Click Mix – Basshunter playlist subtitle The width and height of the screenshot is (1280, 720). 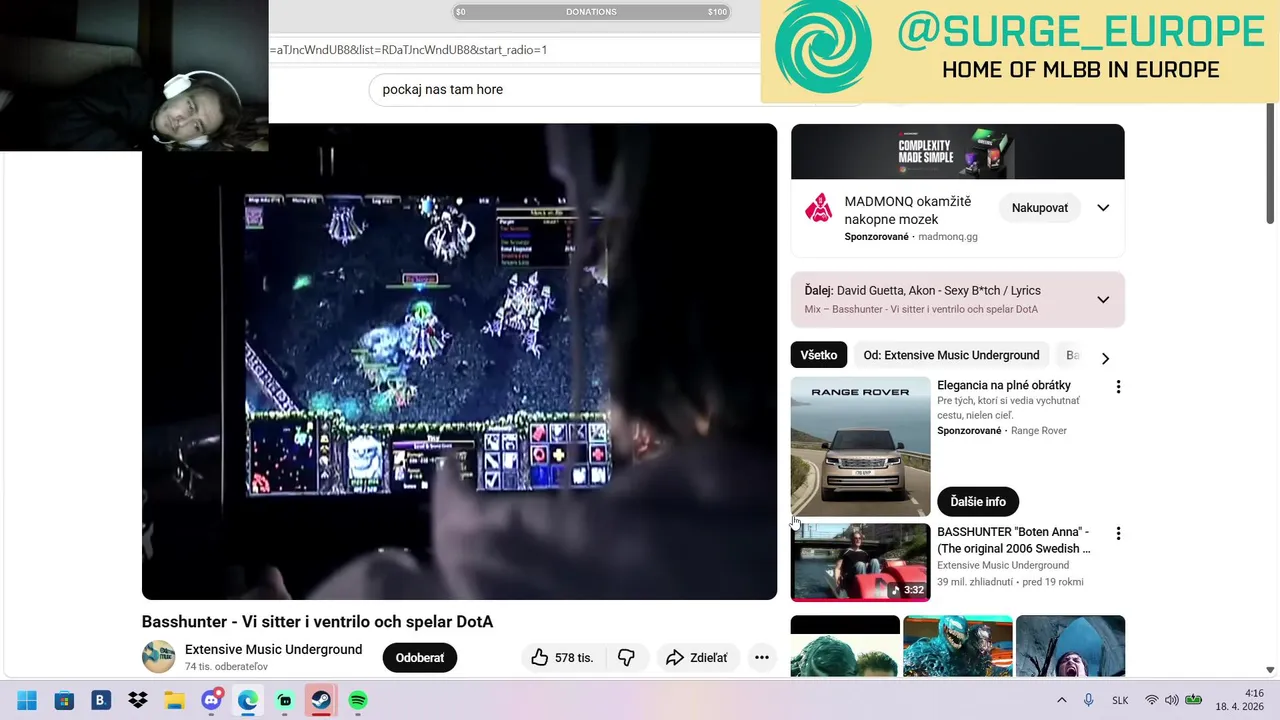pos(921,309)
